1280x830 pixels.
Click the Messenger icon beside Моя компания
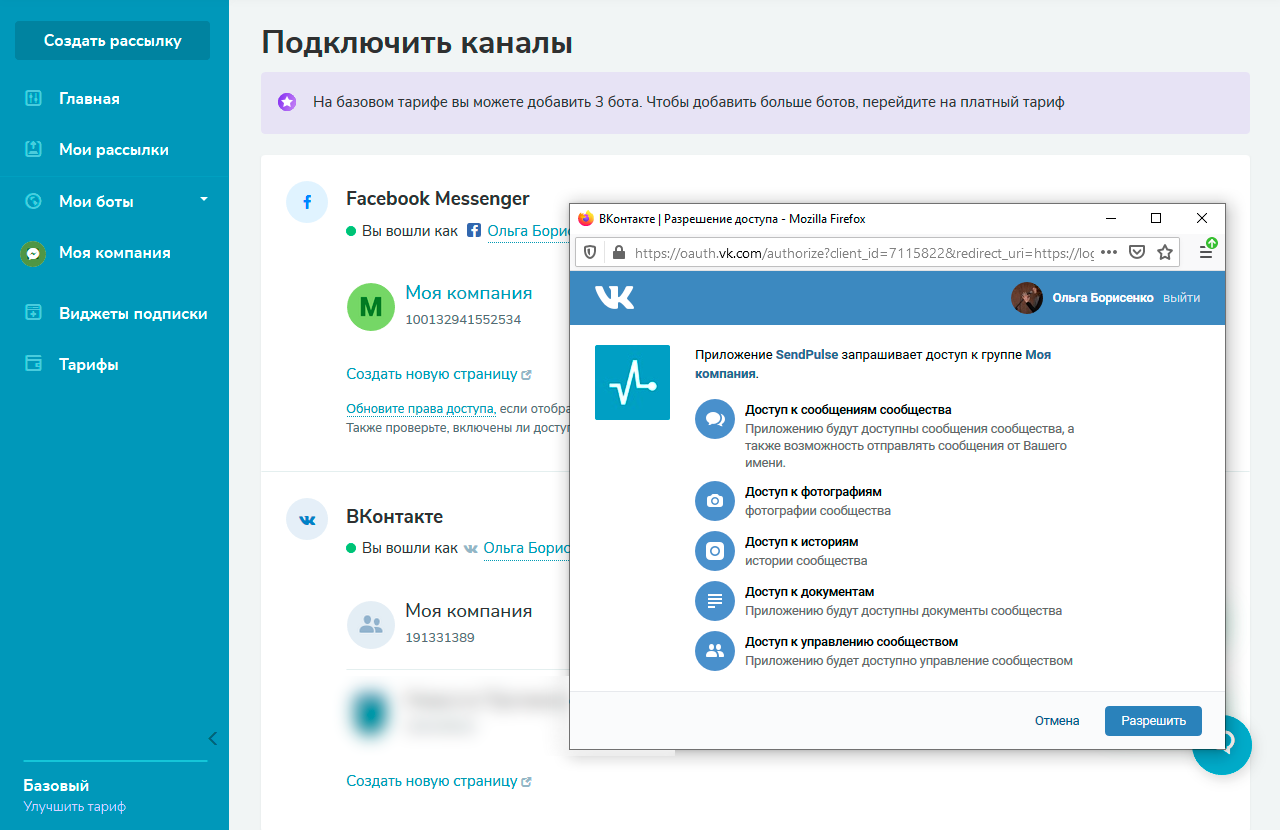pos(33,254)
